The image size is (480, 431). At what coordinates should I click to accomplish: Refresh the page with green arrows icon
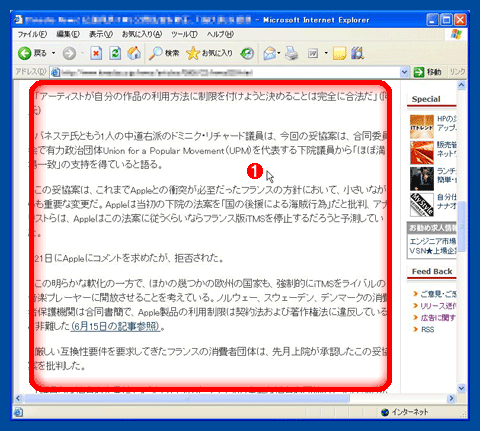[115, 53]
